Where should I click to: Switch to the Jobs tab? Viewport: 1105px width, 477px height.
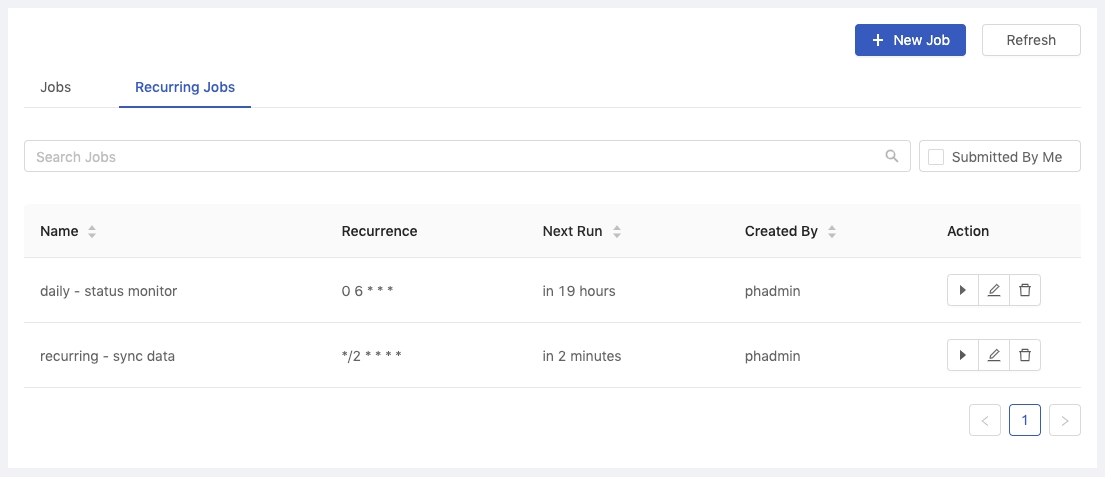[x=56, y=87]
